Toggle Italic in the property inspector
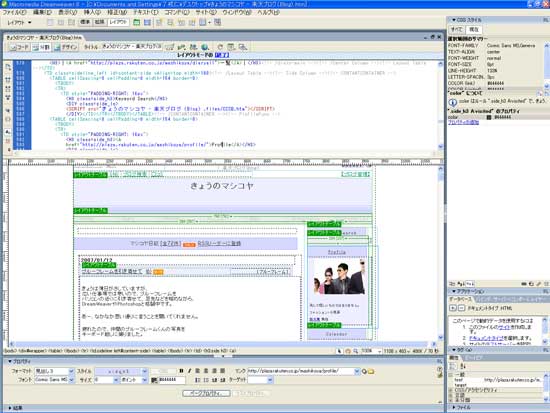550x413 pixels. [189, 371]
